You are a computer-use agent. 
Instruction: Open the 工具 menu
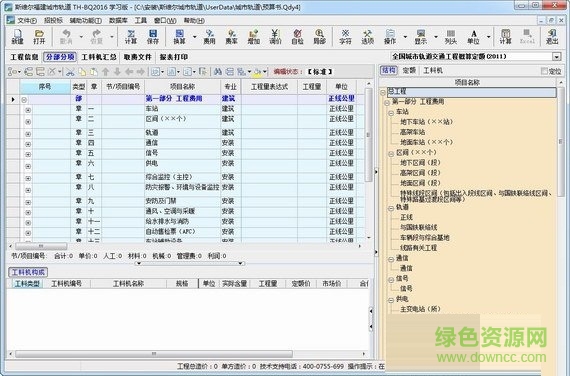click(141, 20)
